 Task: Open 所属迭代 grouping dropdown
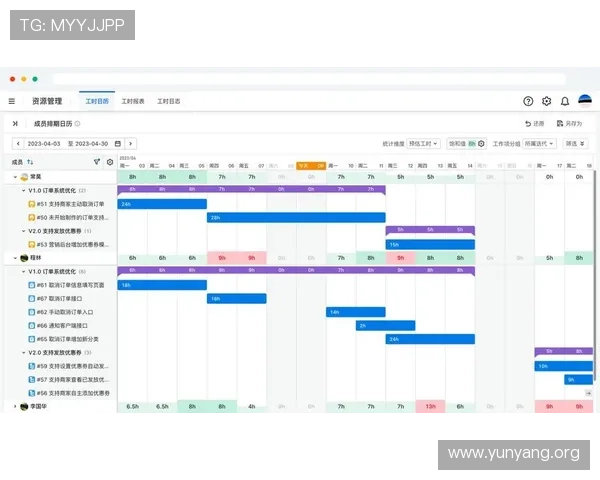click(x=539, y=144)
